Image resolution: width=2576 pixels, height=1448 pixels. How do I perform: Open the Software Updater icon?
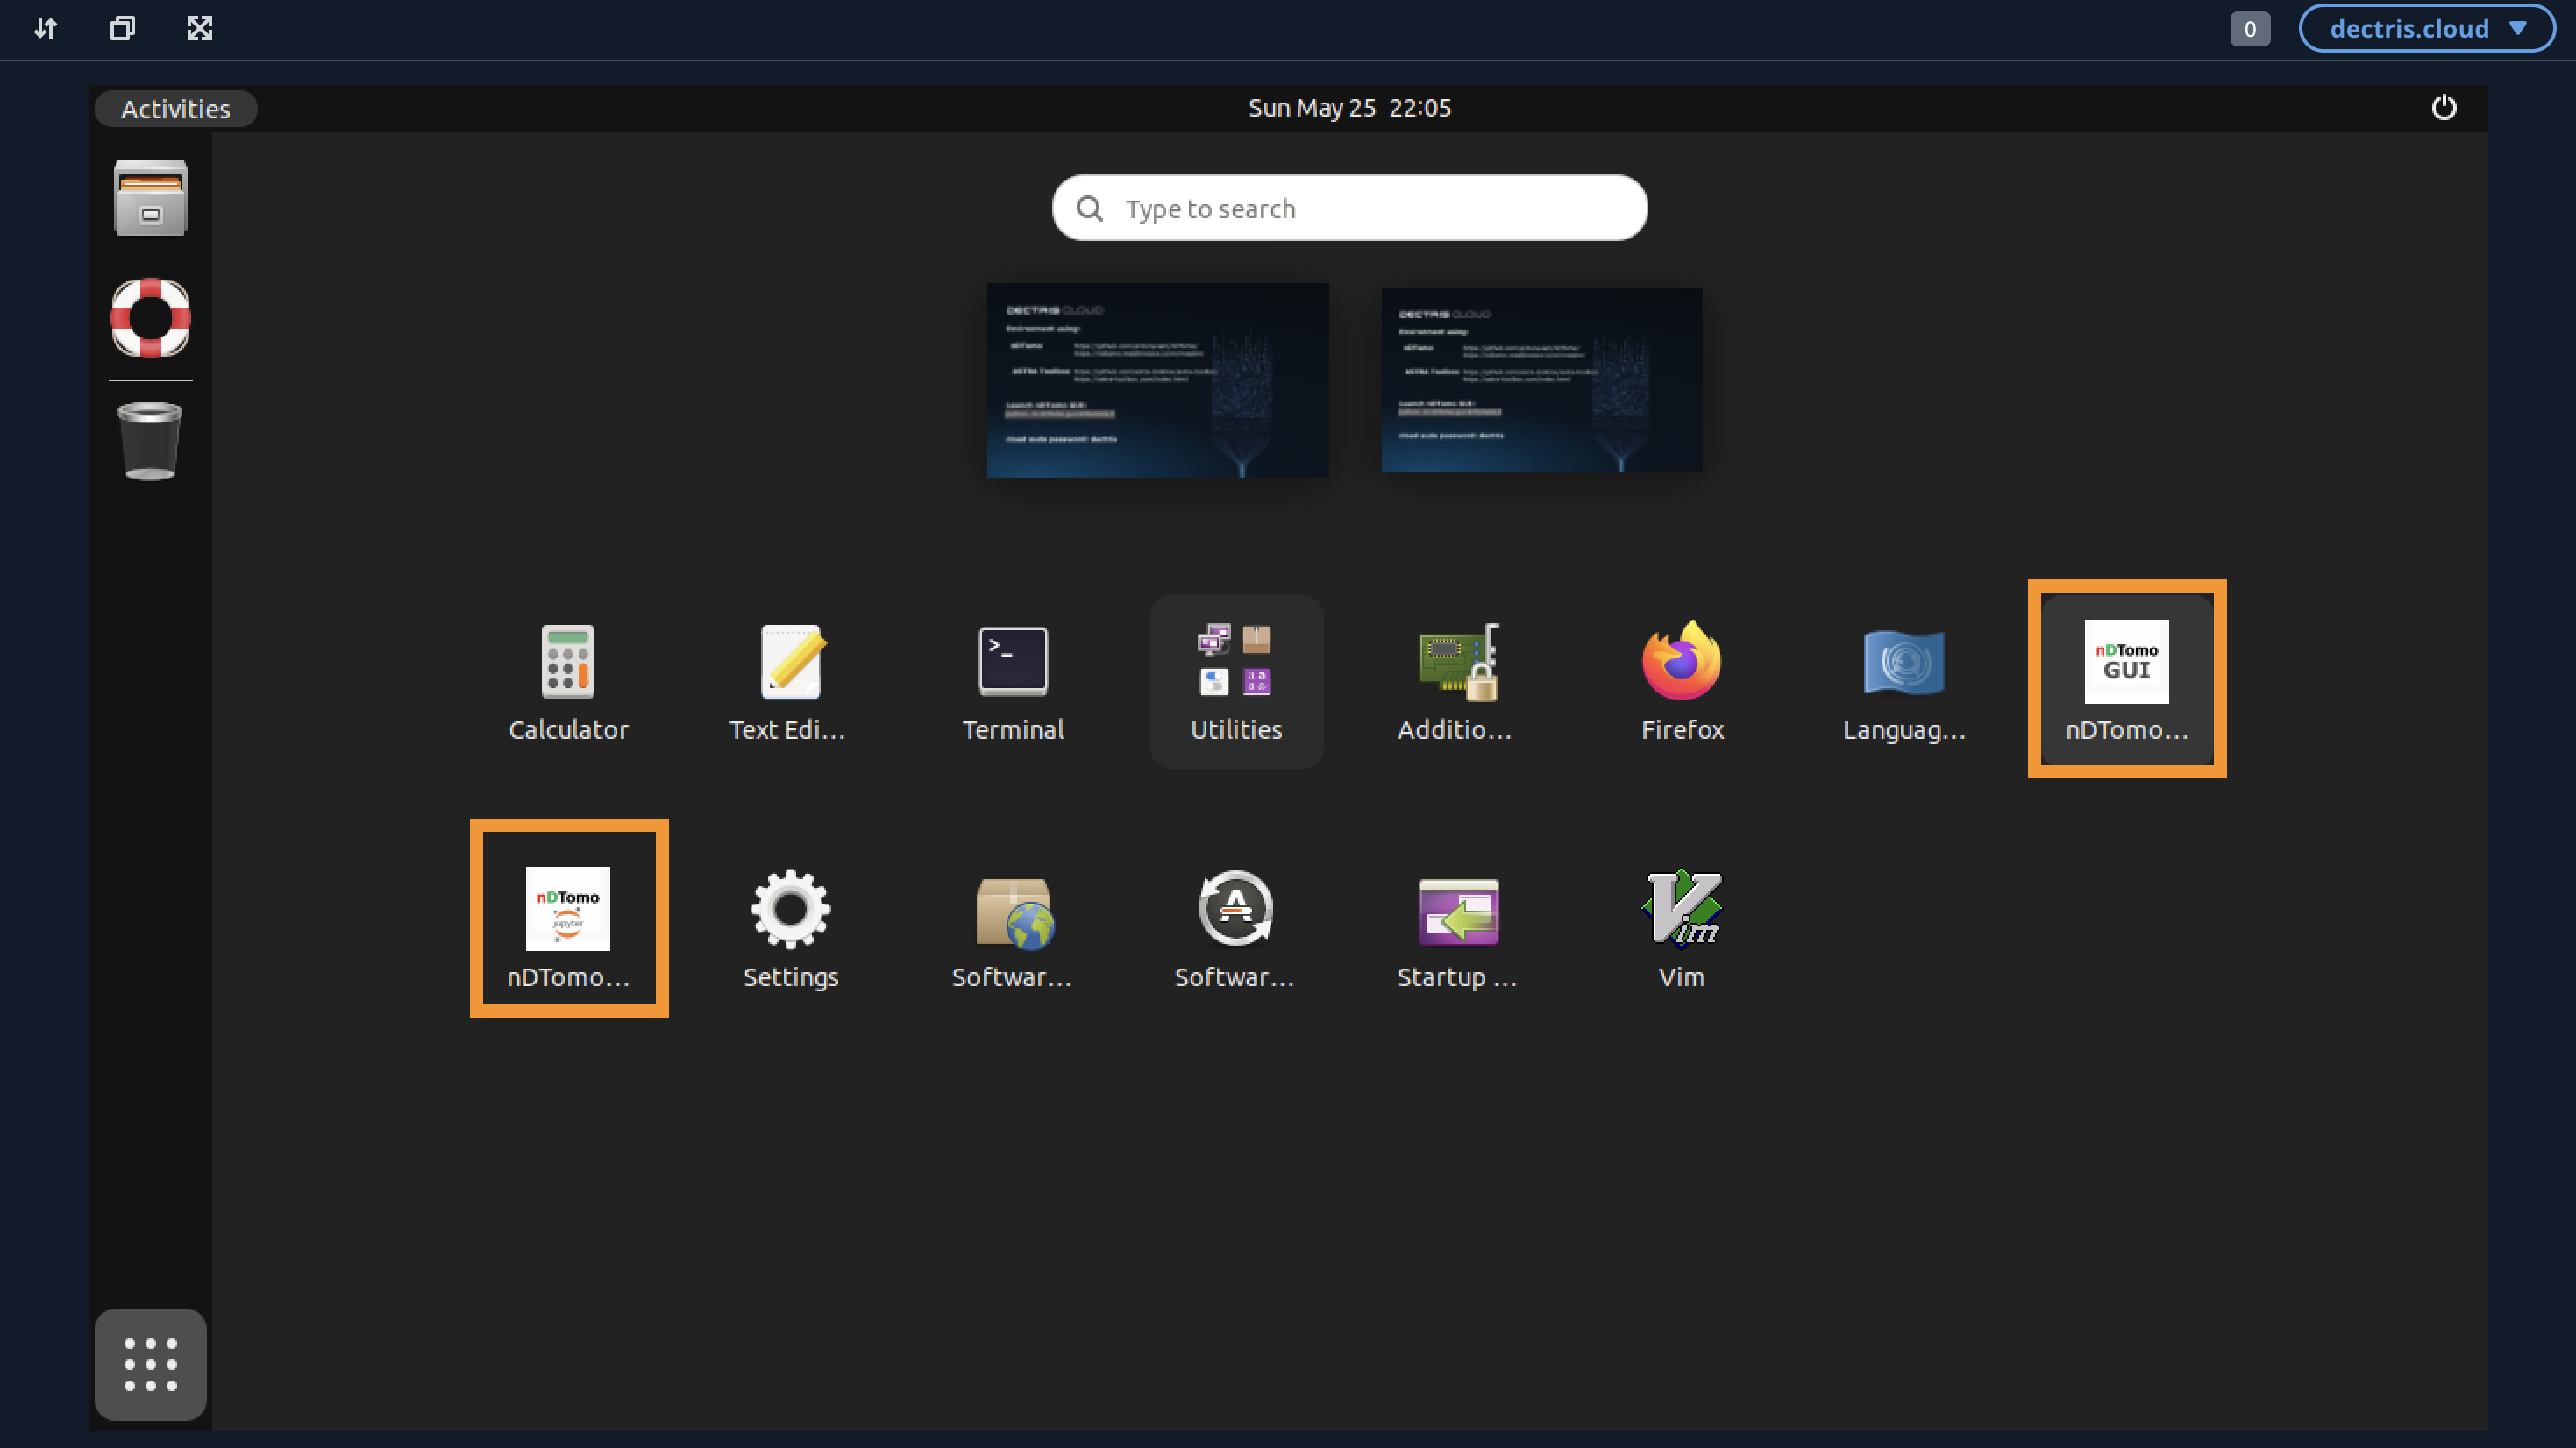1235,908
